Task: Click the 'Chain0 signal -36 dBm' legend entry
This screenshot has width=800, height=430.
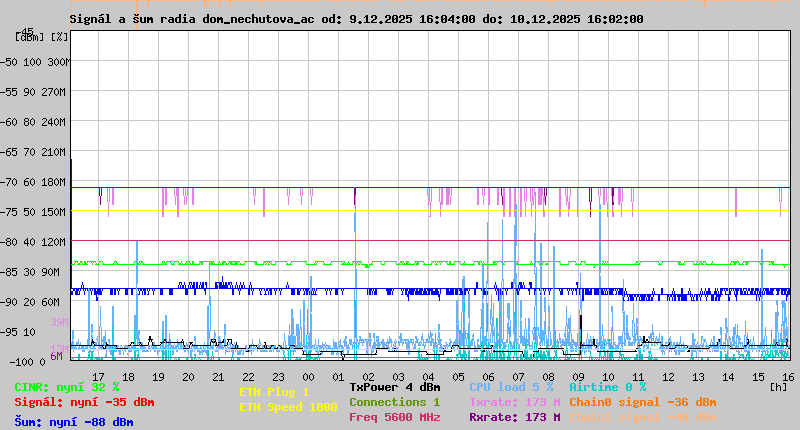Action: [643, 402]
